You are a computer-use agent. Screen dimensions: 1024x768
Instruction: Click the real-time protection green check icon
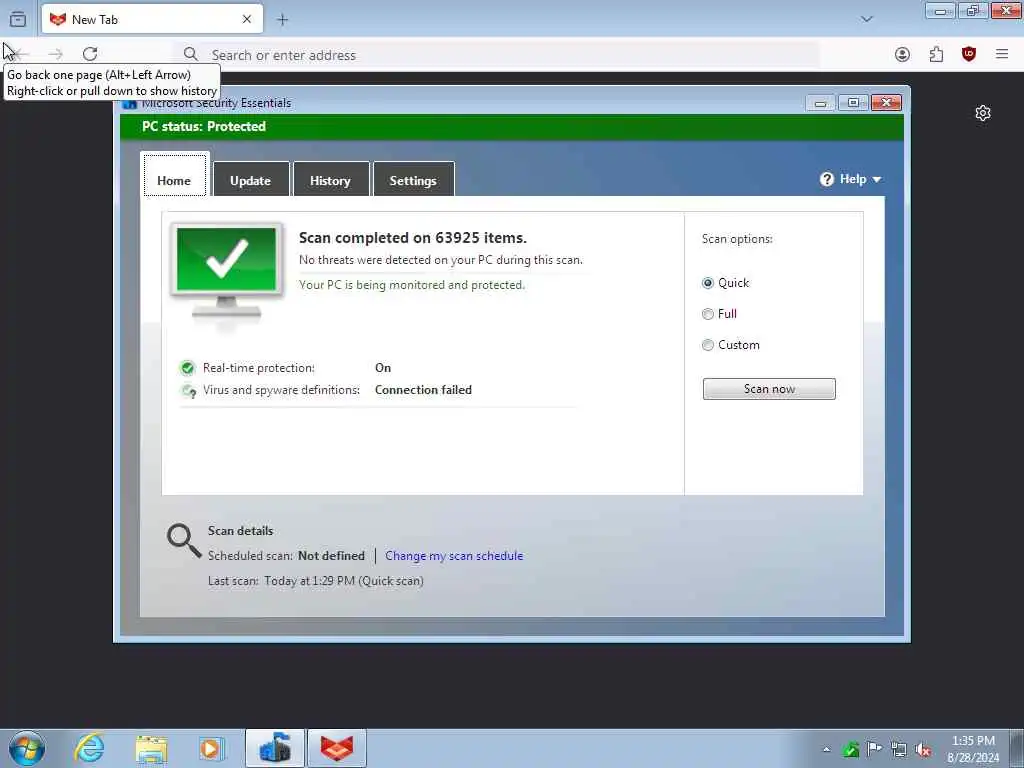(x=187, y=368)
